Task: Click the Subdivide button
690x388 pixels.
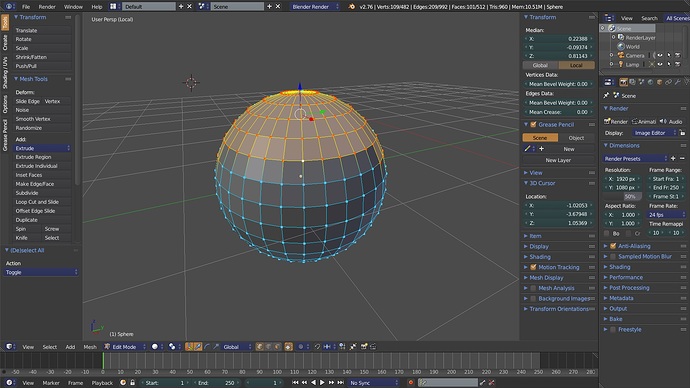Action: pos(42,193)
